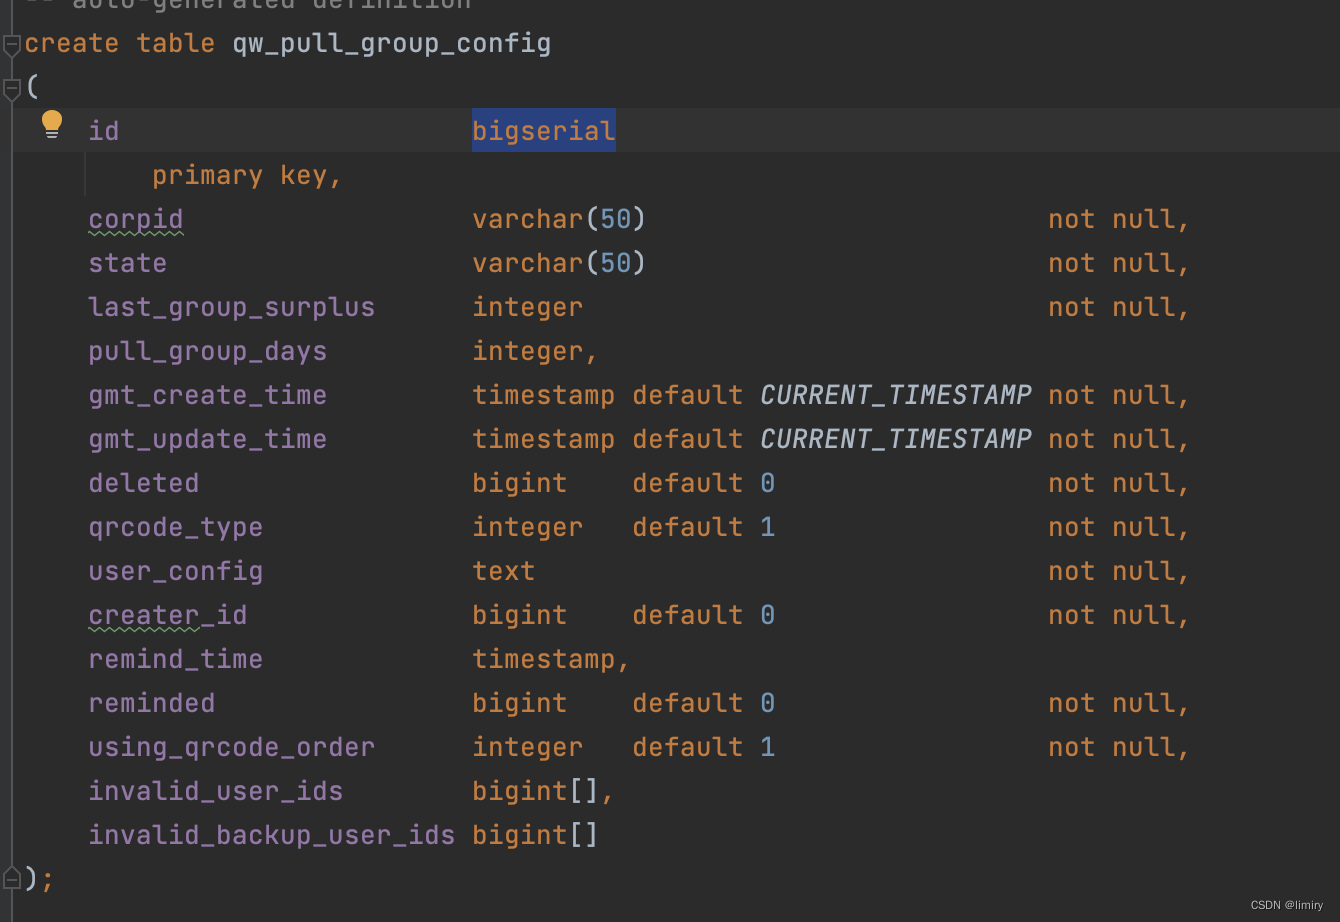Click the qrcode_type column name
Viewport: 1340px width, 922px height.
pyautogui.click(x=176, y=527)
